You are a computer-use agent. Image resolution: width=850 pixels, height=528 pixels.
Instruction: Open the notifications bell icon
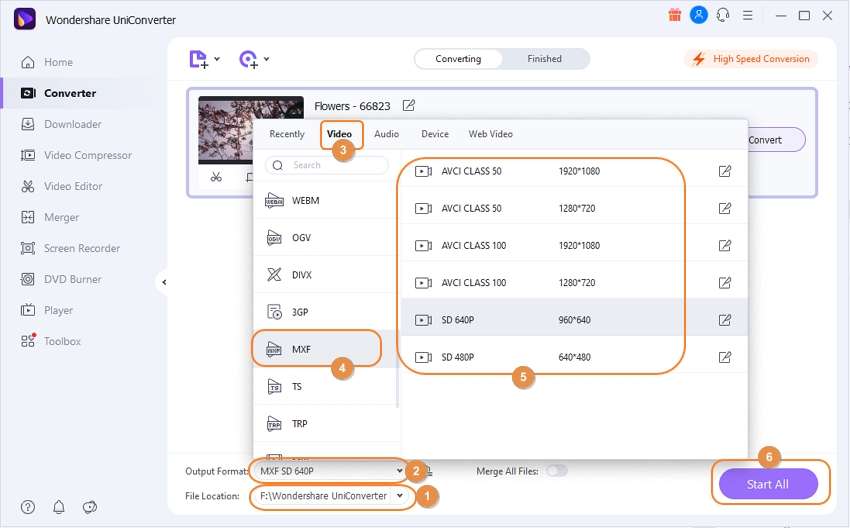coord(59,507)
